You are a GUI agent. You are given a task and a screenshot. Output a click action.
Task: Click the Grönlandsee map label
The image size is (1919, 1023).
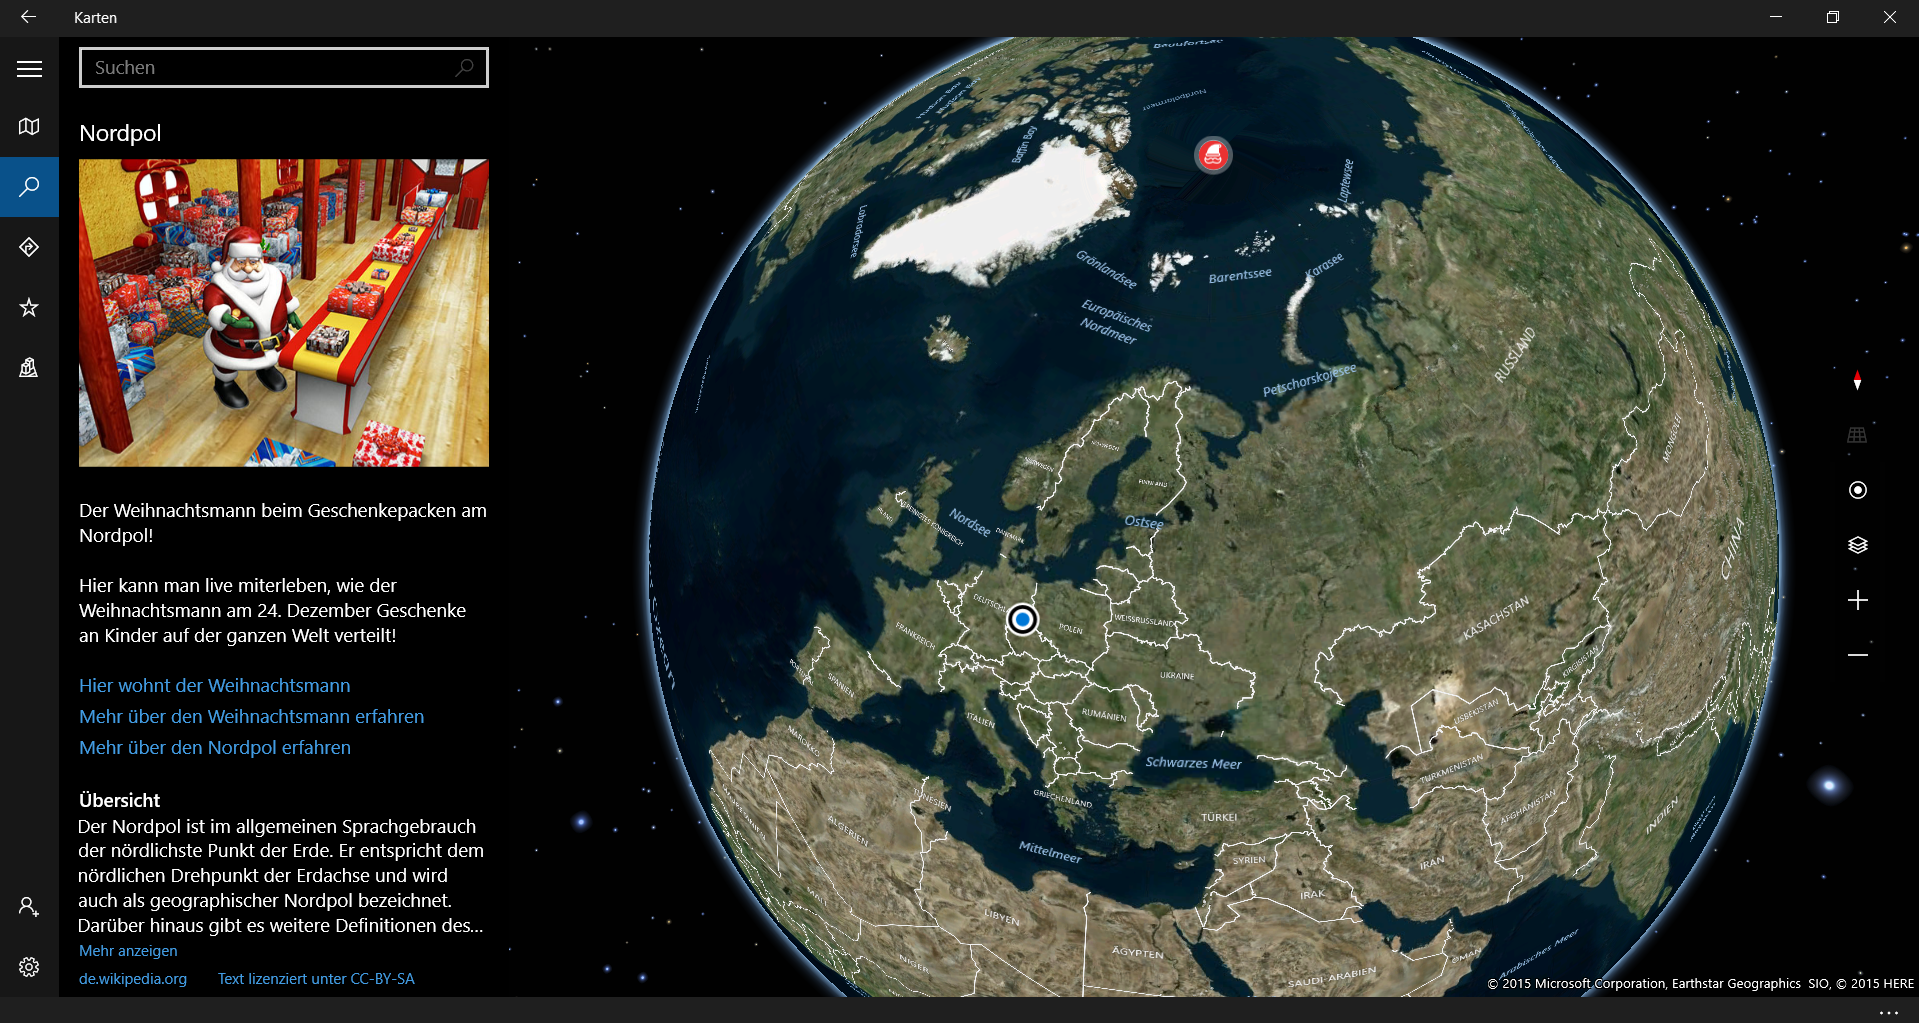1106,269
